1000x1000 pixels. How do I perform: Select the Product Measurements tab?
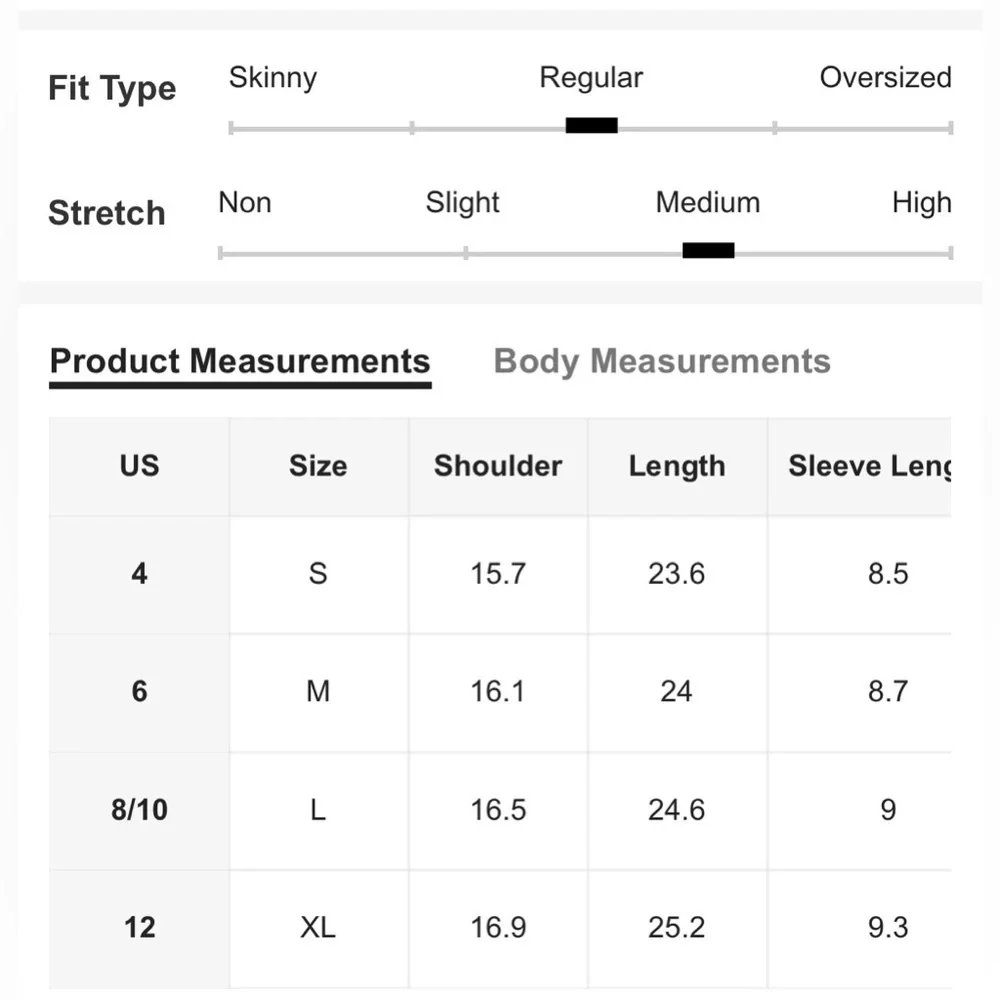240,362
